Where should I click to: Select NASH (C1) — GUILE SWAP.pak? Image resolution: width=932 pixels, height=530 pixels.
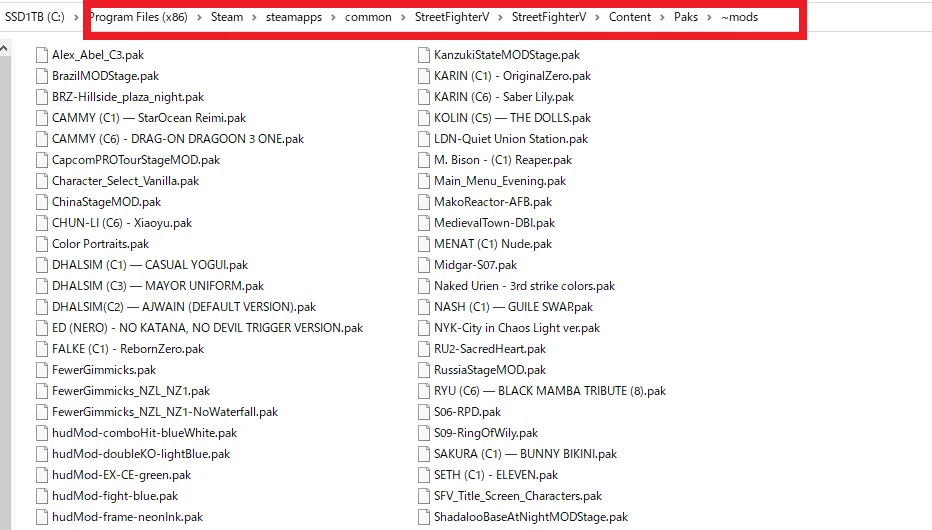tap(505, 307)
